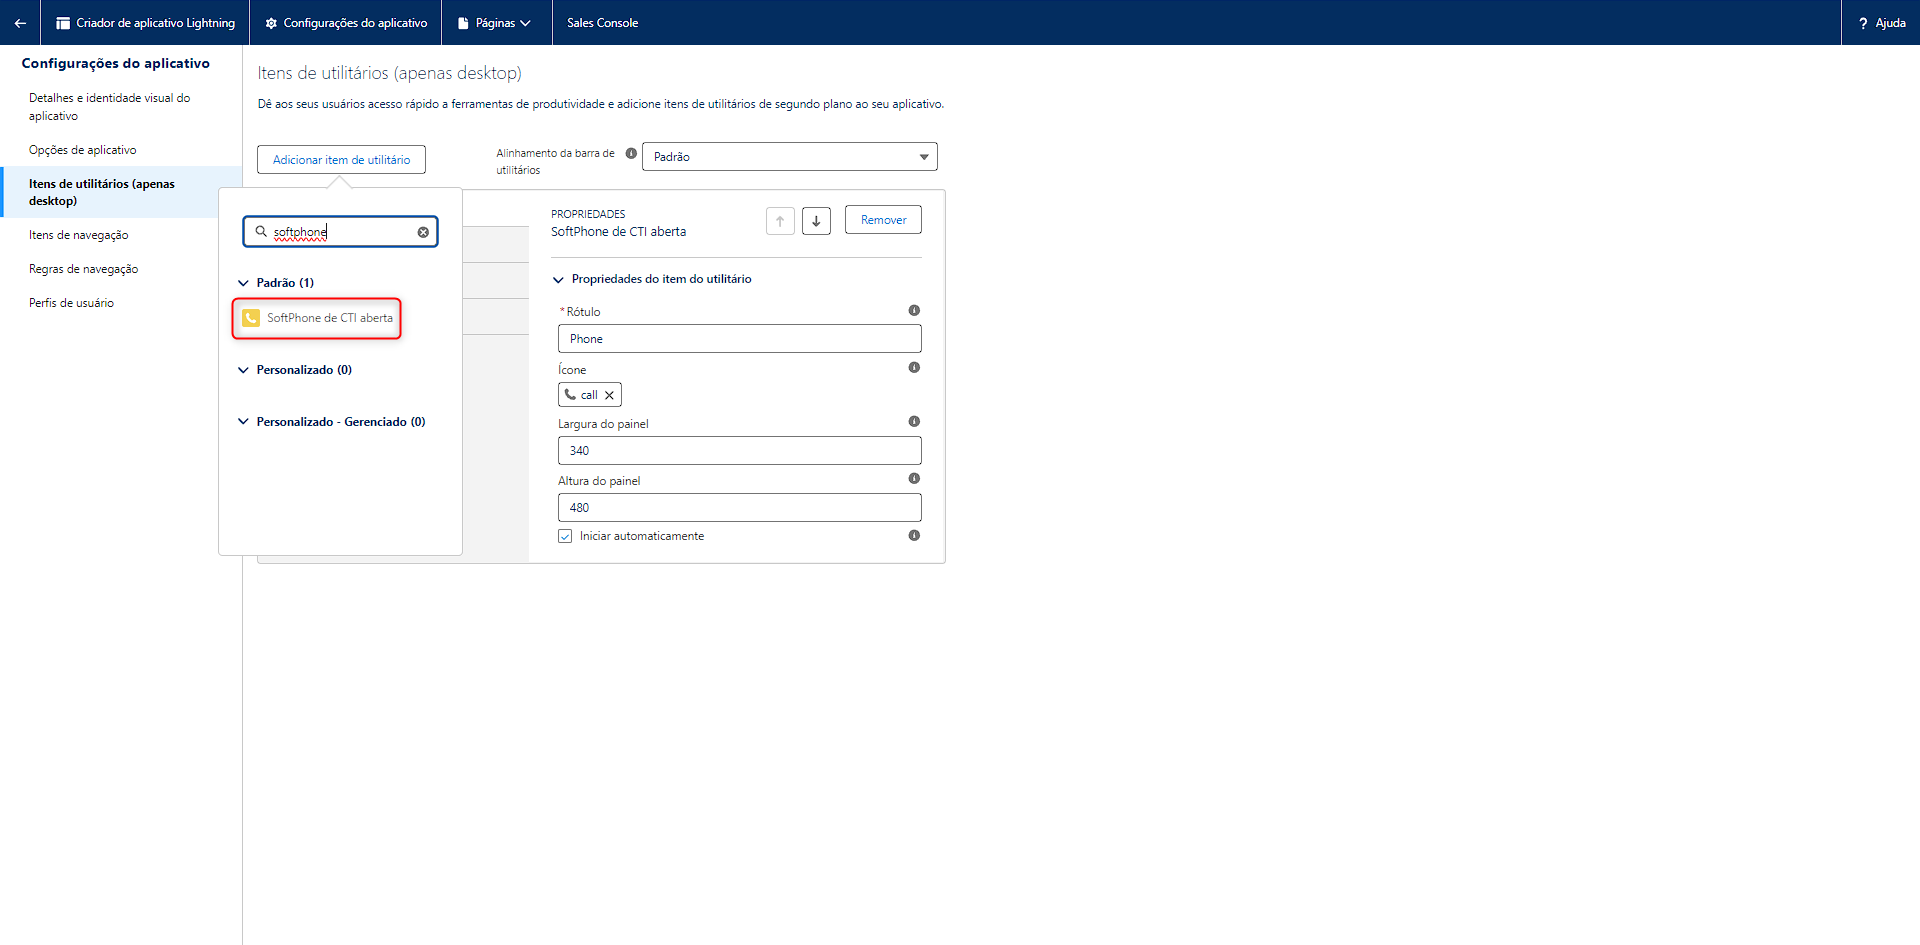
Task: Click Adicionar item de utilitário button
Action: 341,160
